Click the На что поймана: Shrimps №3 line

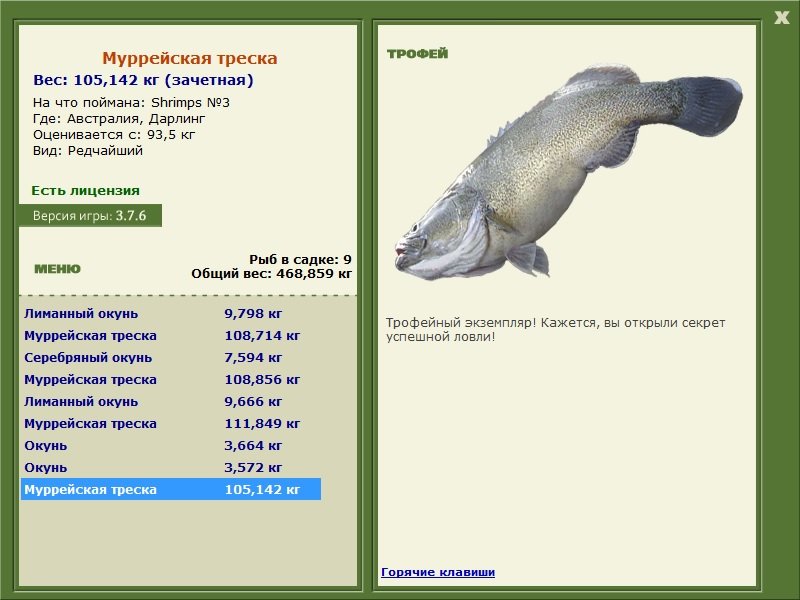pyautogui.click(x=131, y=103)
